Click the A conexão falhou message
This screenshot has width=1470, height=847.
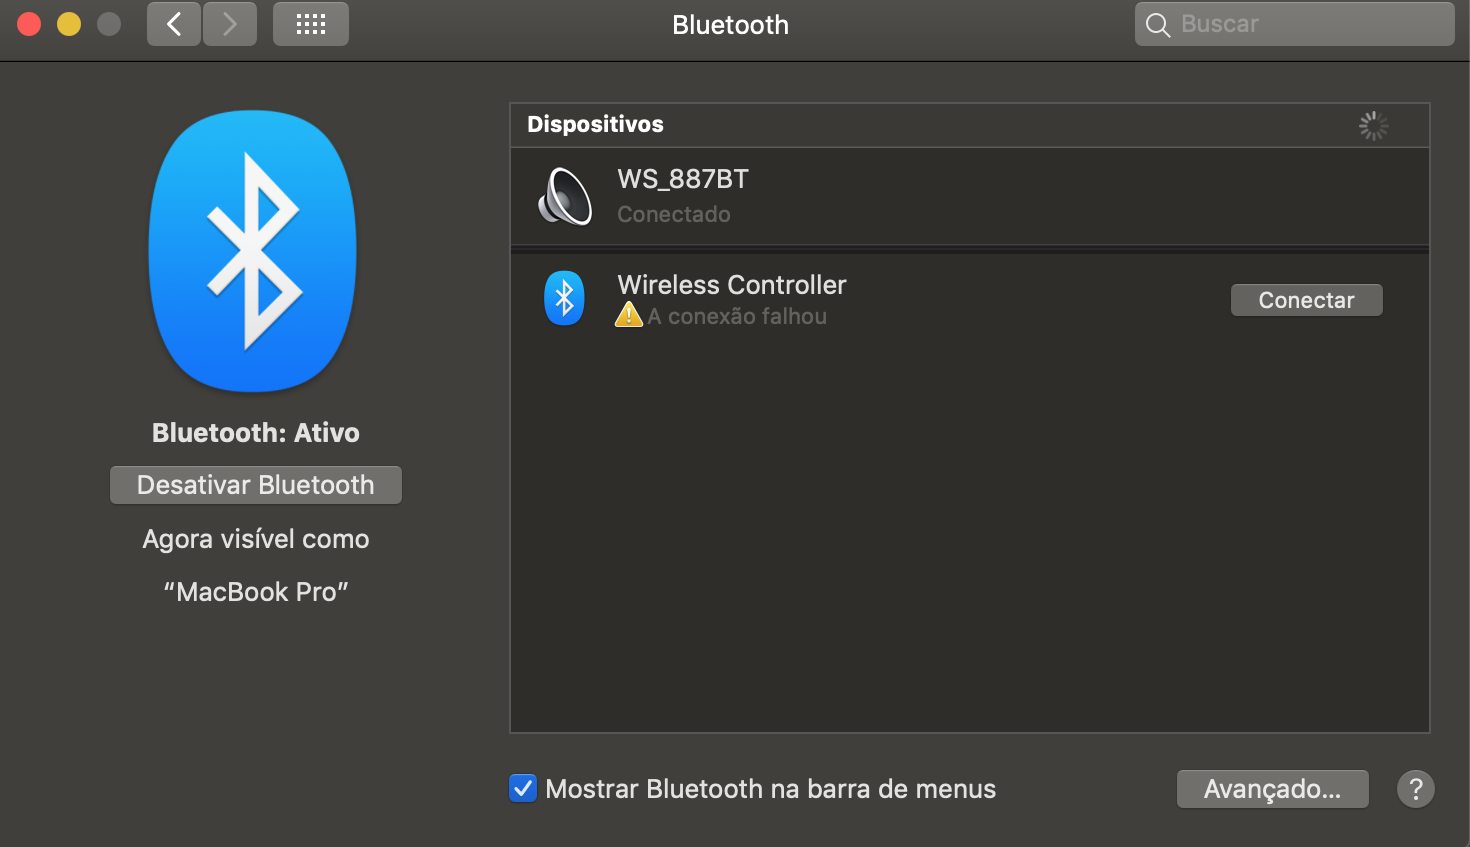pyautogui.click(x=737, y=316)
